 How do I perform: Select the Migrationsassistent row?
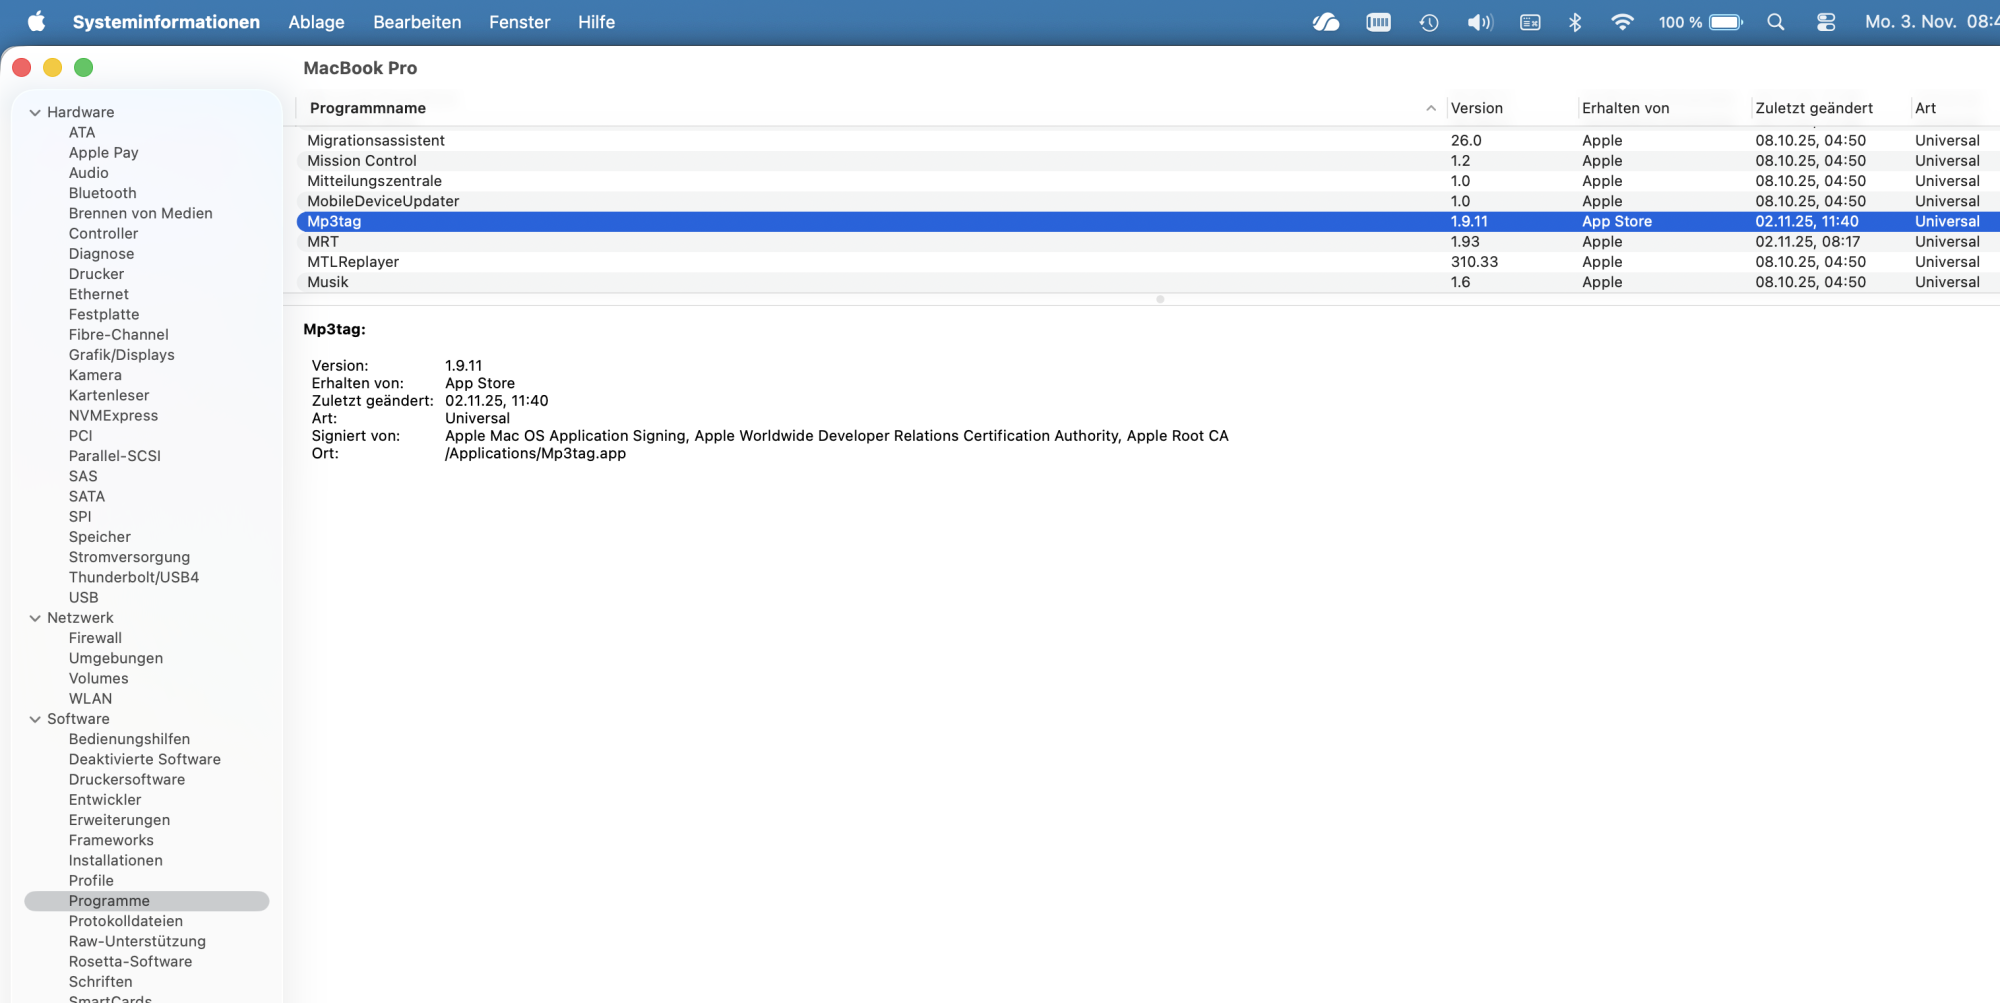coord(1148,141)
